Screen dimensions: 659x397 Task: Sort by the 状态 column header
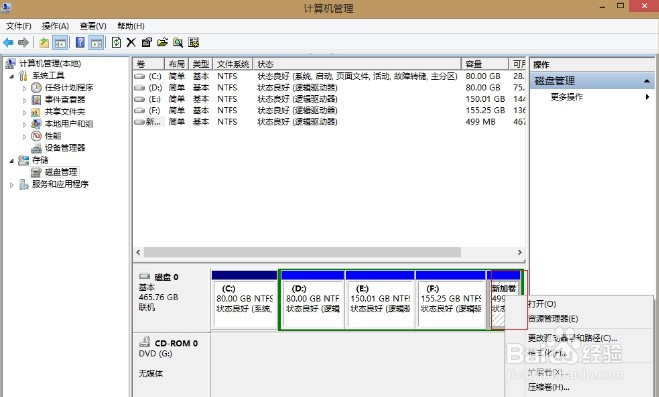(x=357, y=64)
